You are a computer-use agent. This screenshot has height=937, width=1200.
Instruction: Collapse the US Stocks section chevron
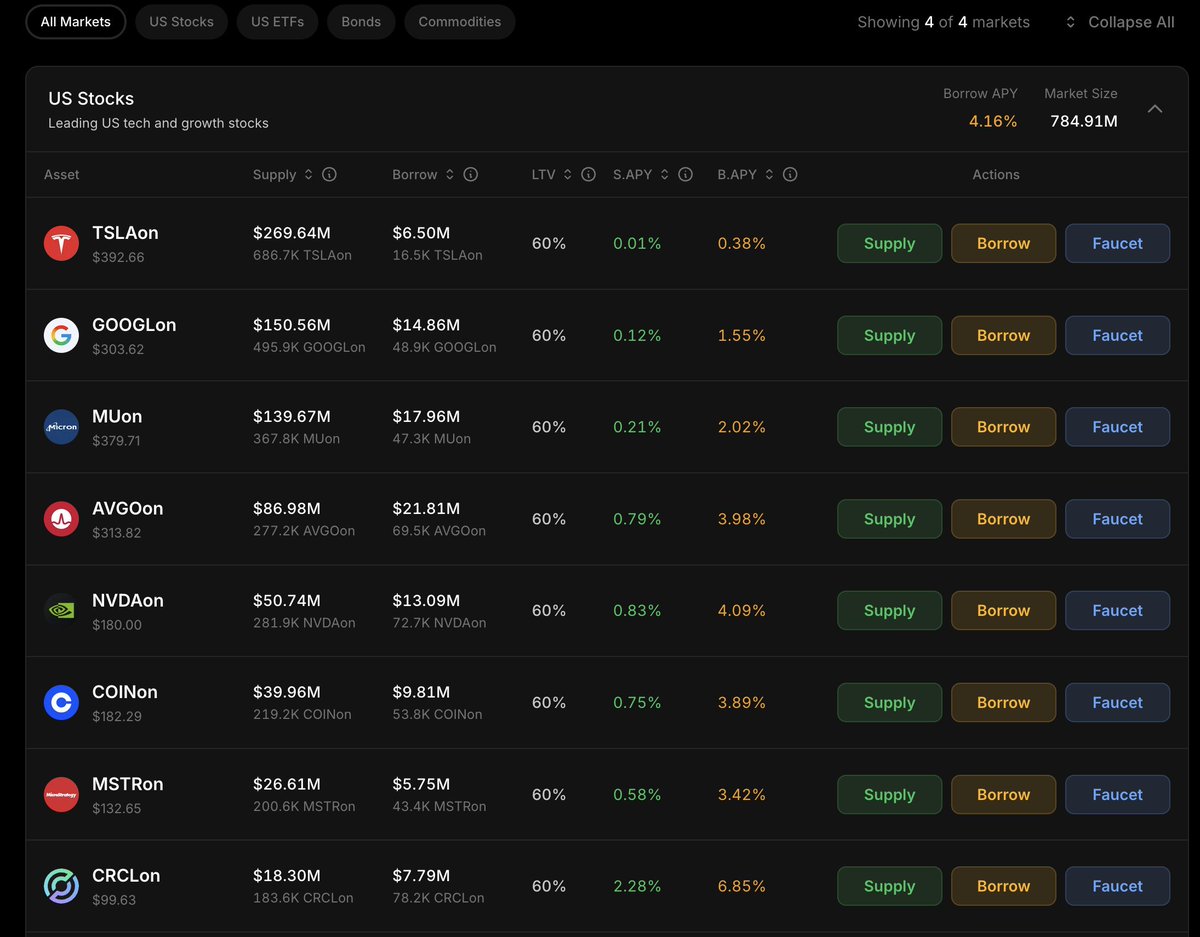point(1155,109)
